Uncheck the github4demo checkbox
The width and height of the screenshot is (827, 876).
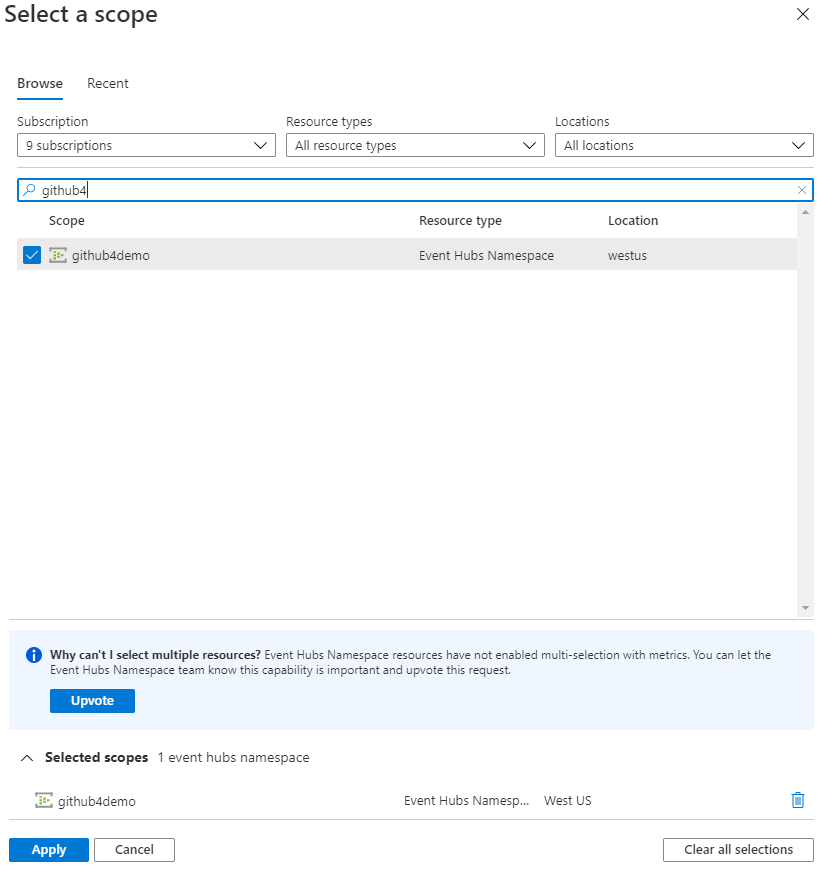tap(32, 255)
